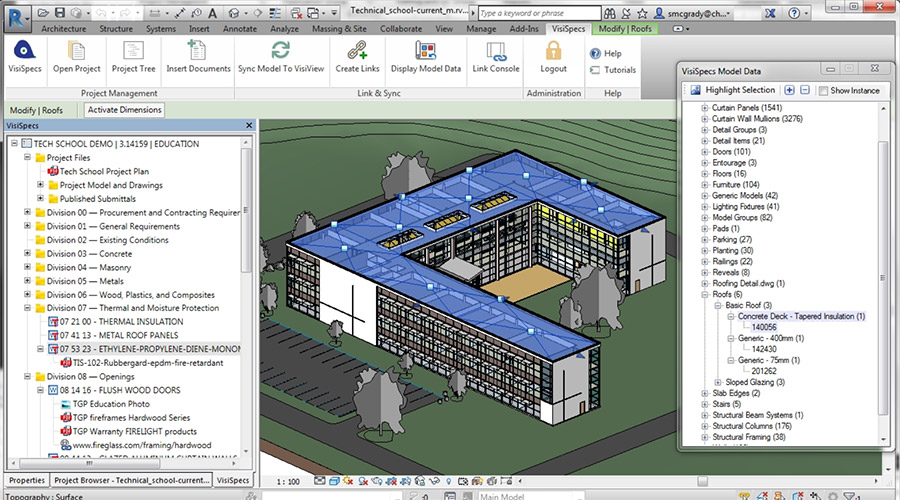This screenshot has width=900, height=500.
Task: Open the Revit application menu button
Action: pos(17,18)
